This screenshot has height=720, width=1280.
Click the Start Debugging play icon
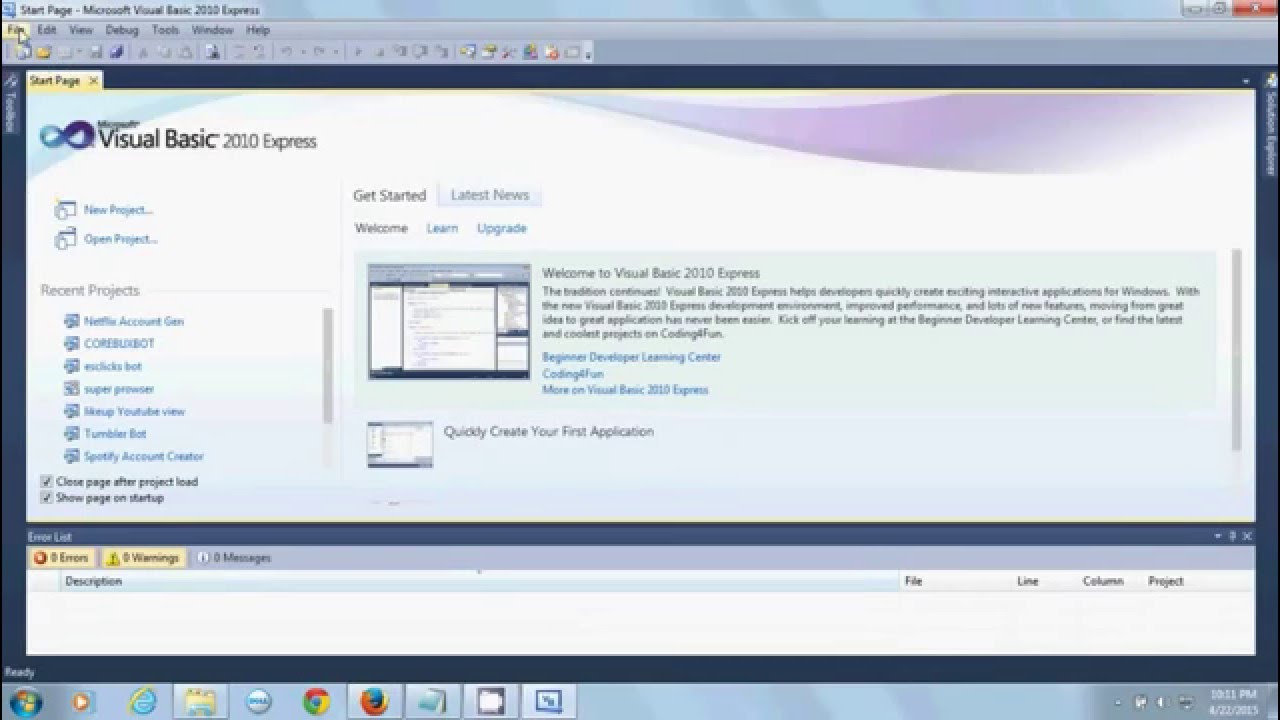358,51
